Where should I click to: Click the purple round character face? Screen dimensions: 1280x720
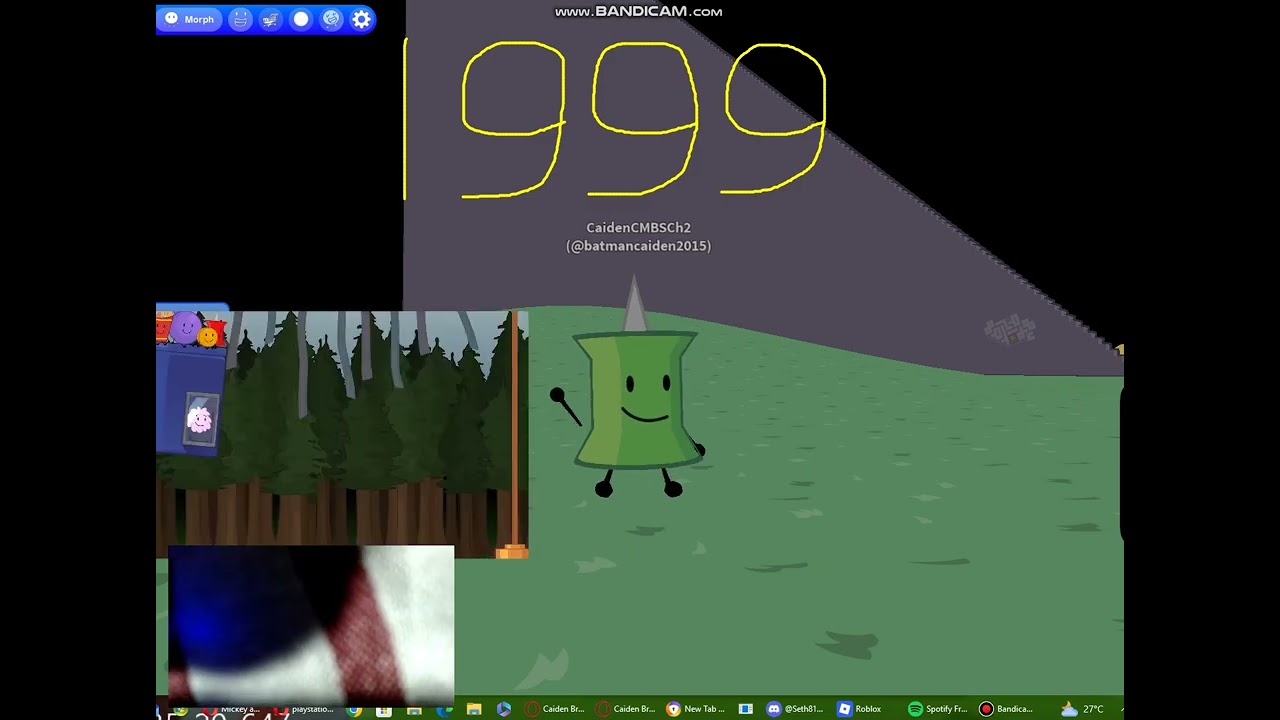click(185, 327)
